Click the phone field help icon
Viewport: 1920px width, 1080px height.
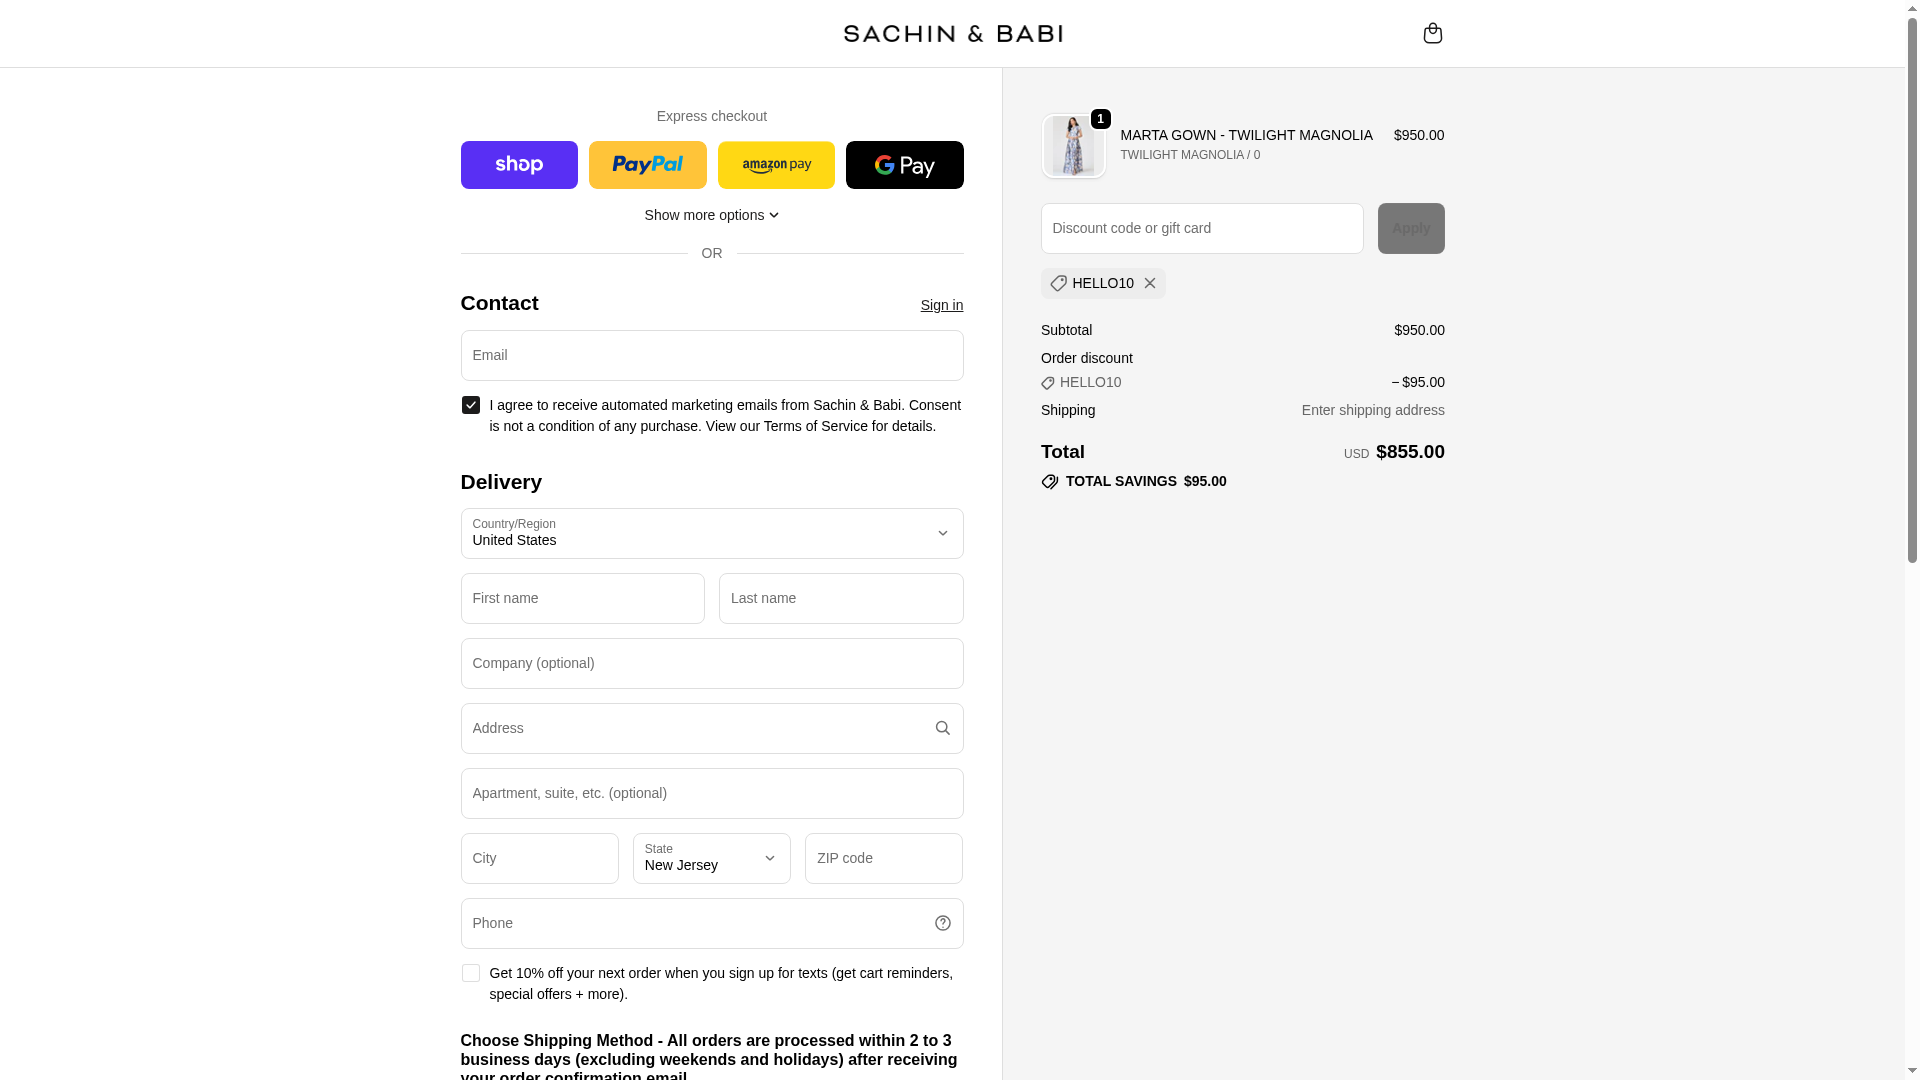942,923
